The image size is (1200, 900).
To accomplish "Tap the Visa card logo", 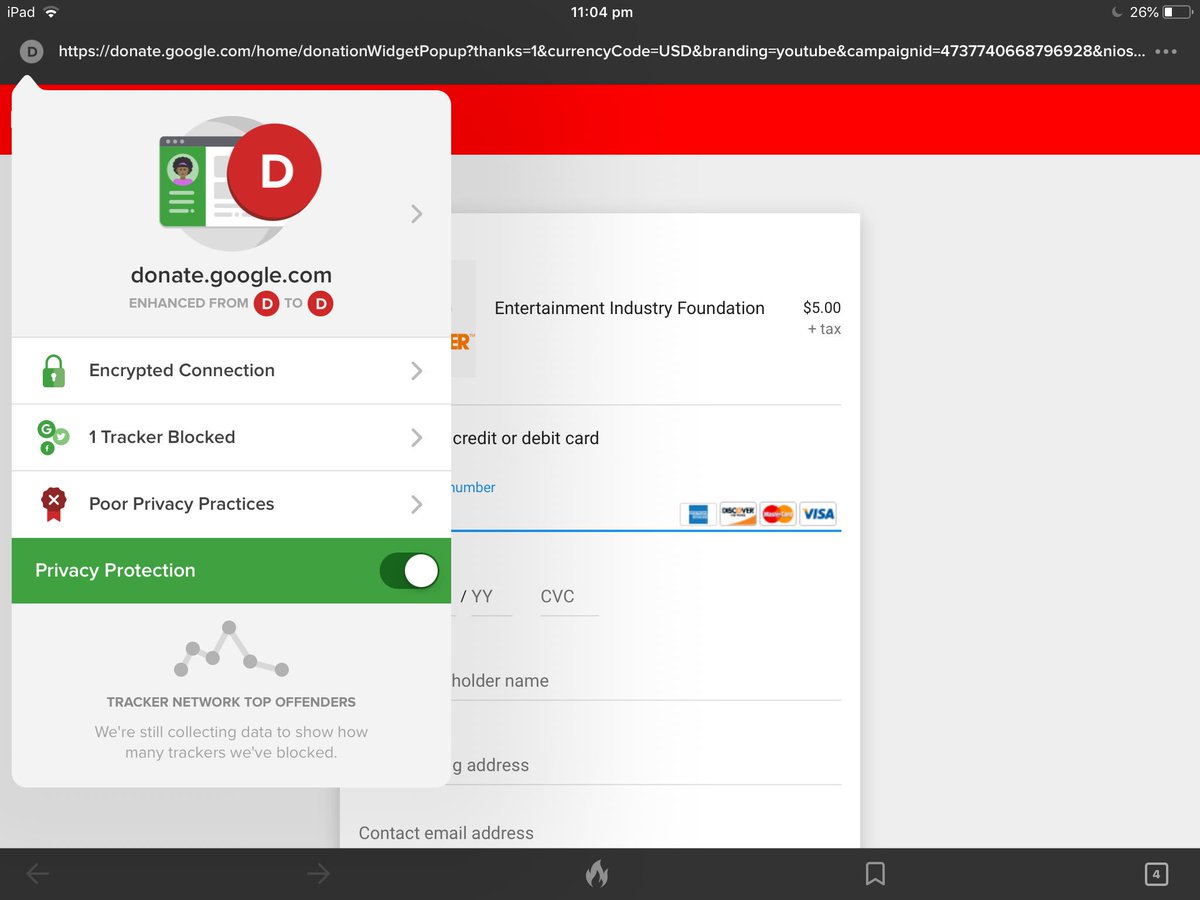I will click(818, 514).
